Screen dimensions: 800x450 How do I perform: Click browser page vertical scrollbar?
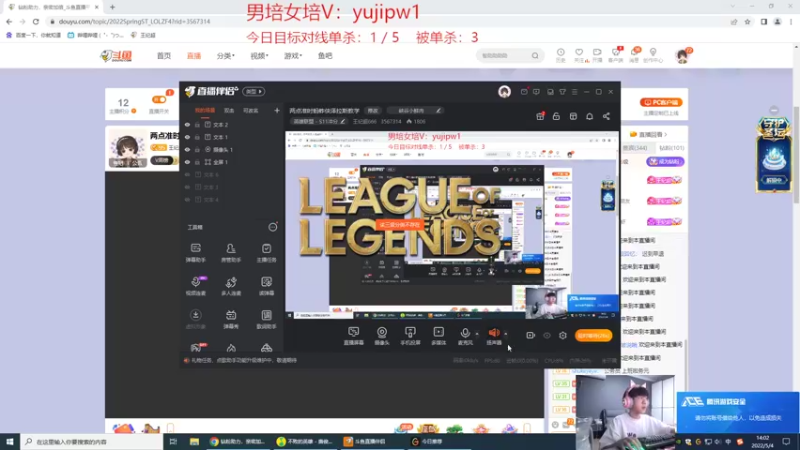(x=796, y=153)
